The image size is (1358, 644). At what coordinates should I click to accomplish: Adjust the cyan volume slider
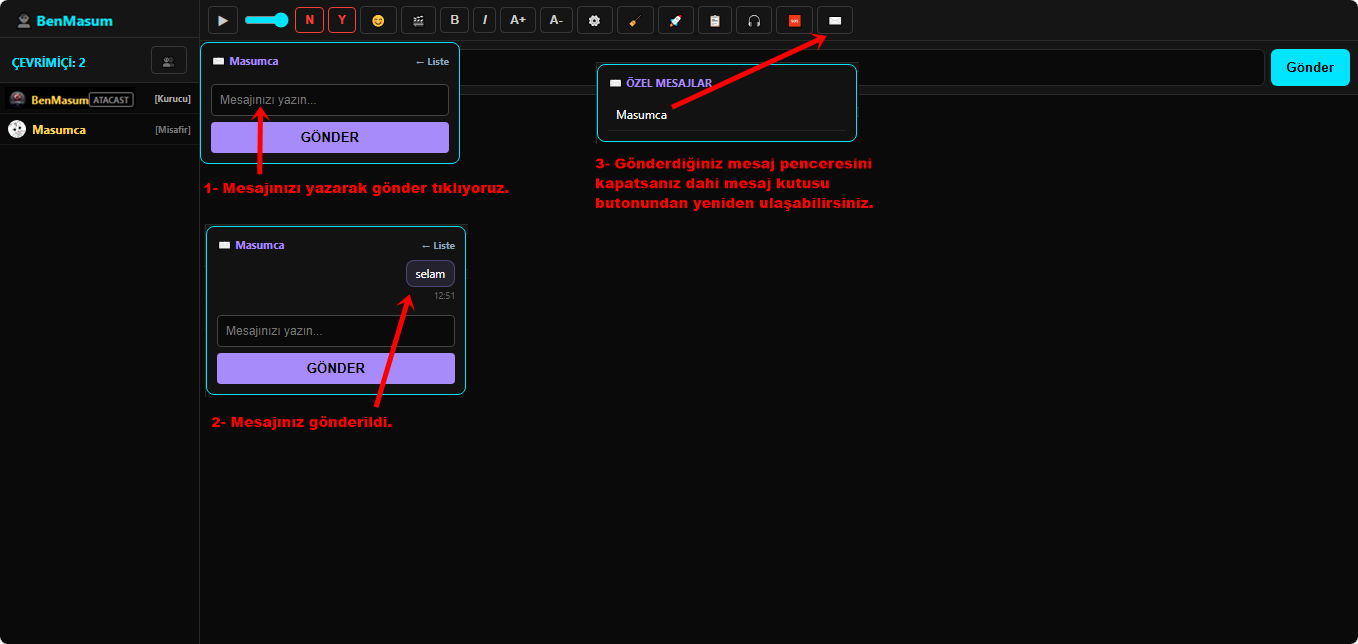(266, 20)
